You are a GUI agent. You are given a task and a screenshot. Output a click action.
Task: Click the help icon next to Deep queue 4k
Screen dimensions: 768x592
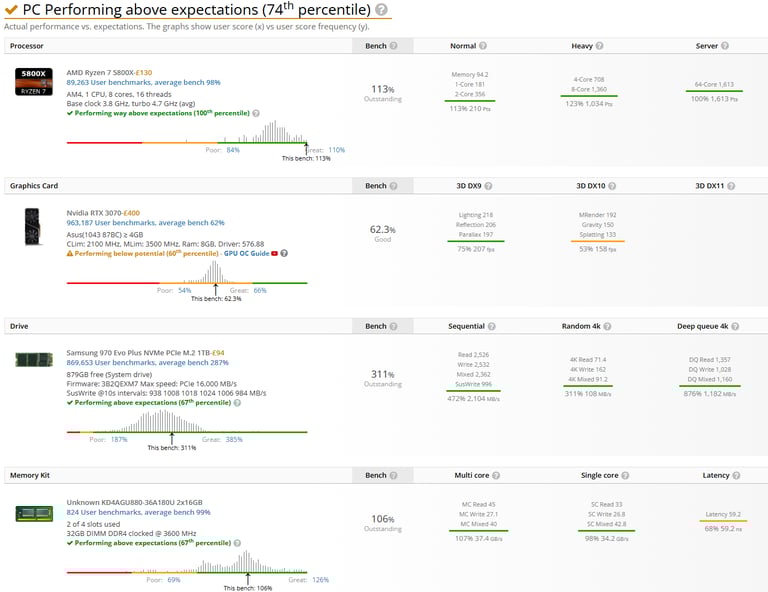coord(735,326)
